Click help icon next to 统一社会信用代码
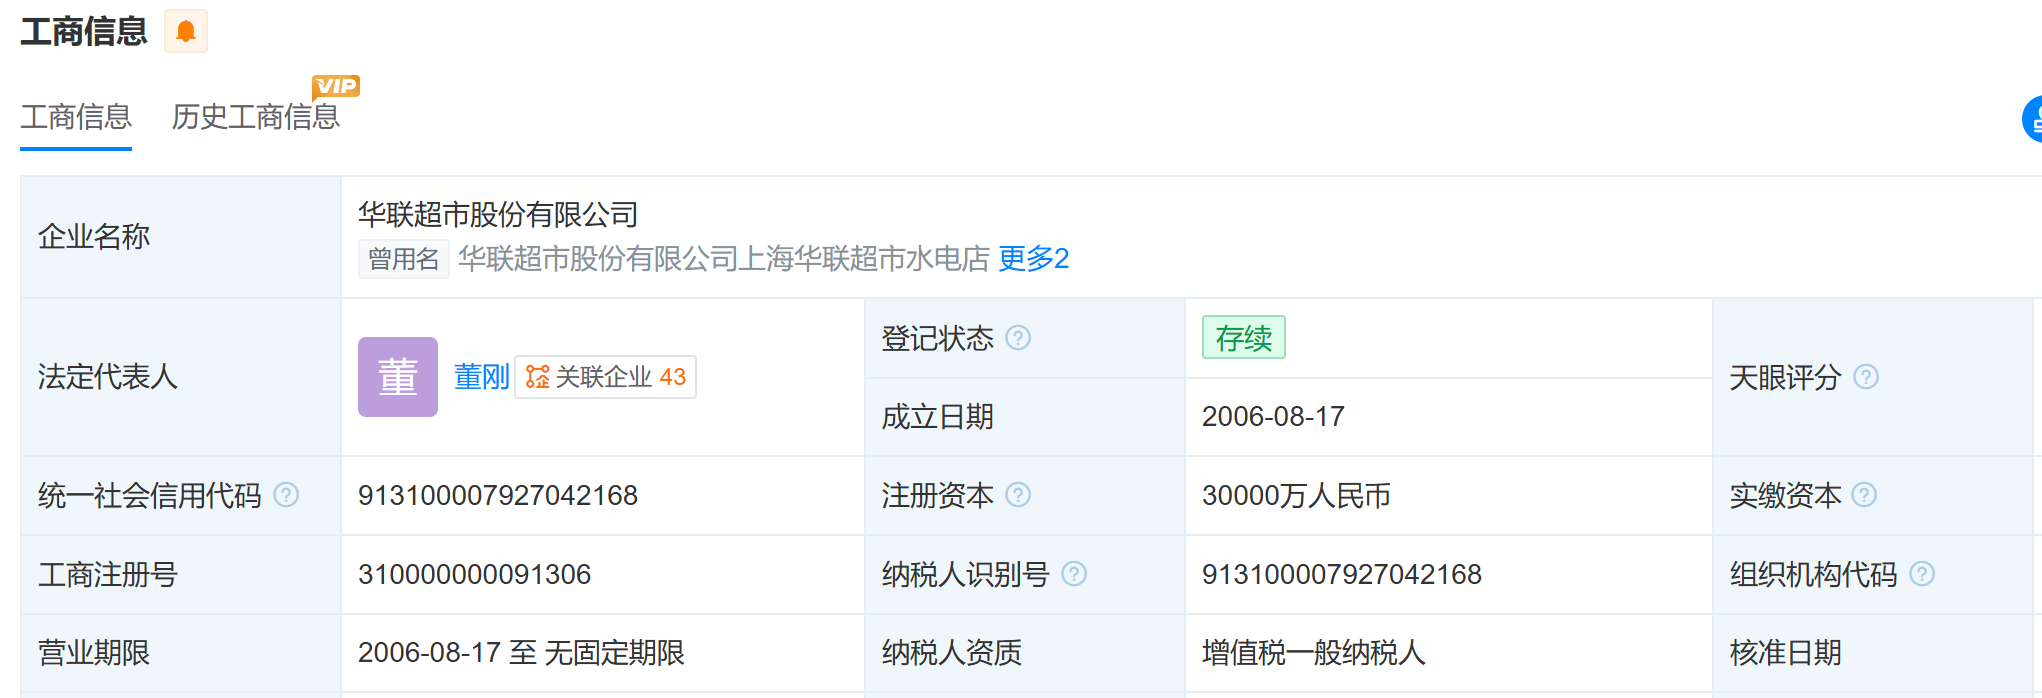 [286, 495]
